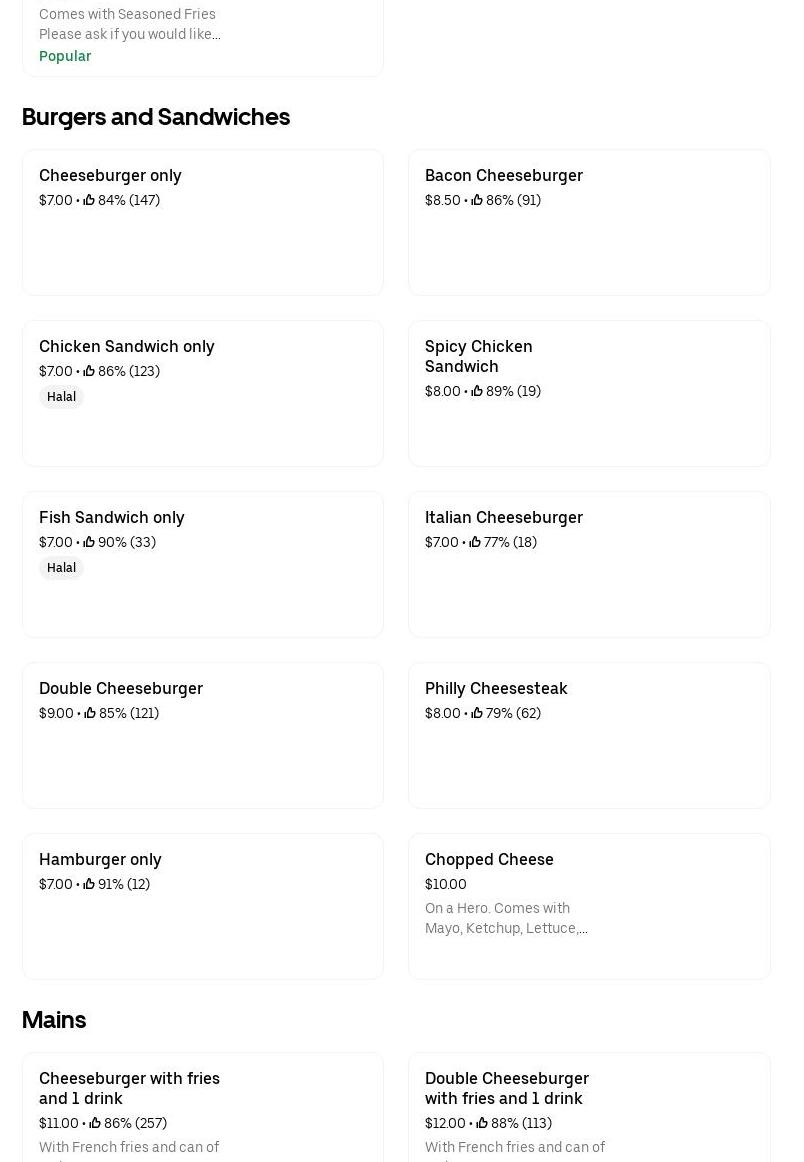Click the Burgers and Sandwiches section heading
804x1162 pixels.
(156, 117)
